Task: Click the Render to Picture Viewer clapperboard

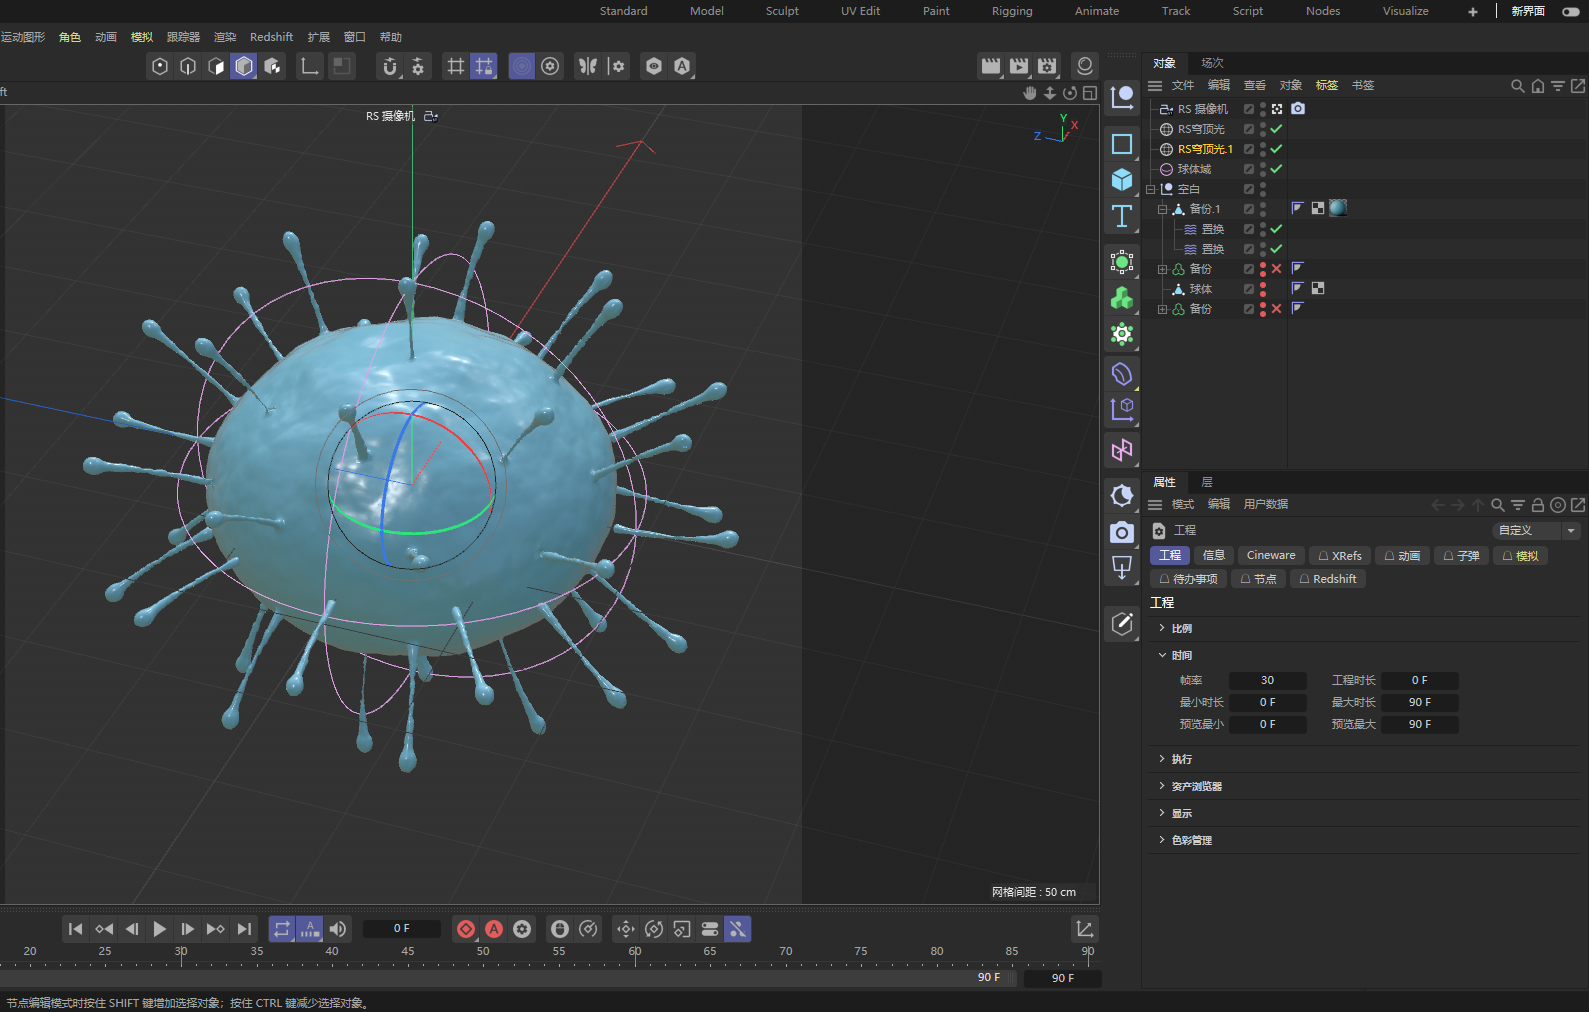Action: (1018, 66)
